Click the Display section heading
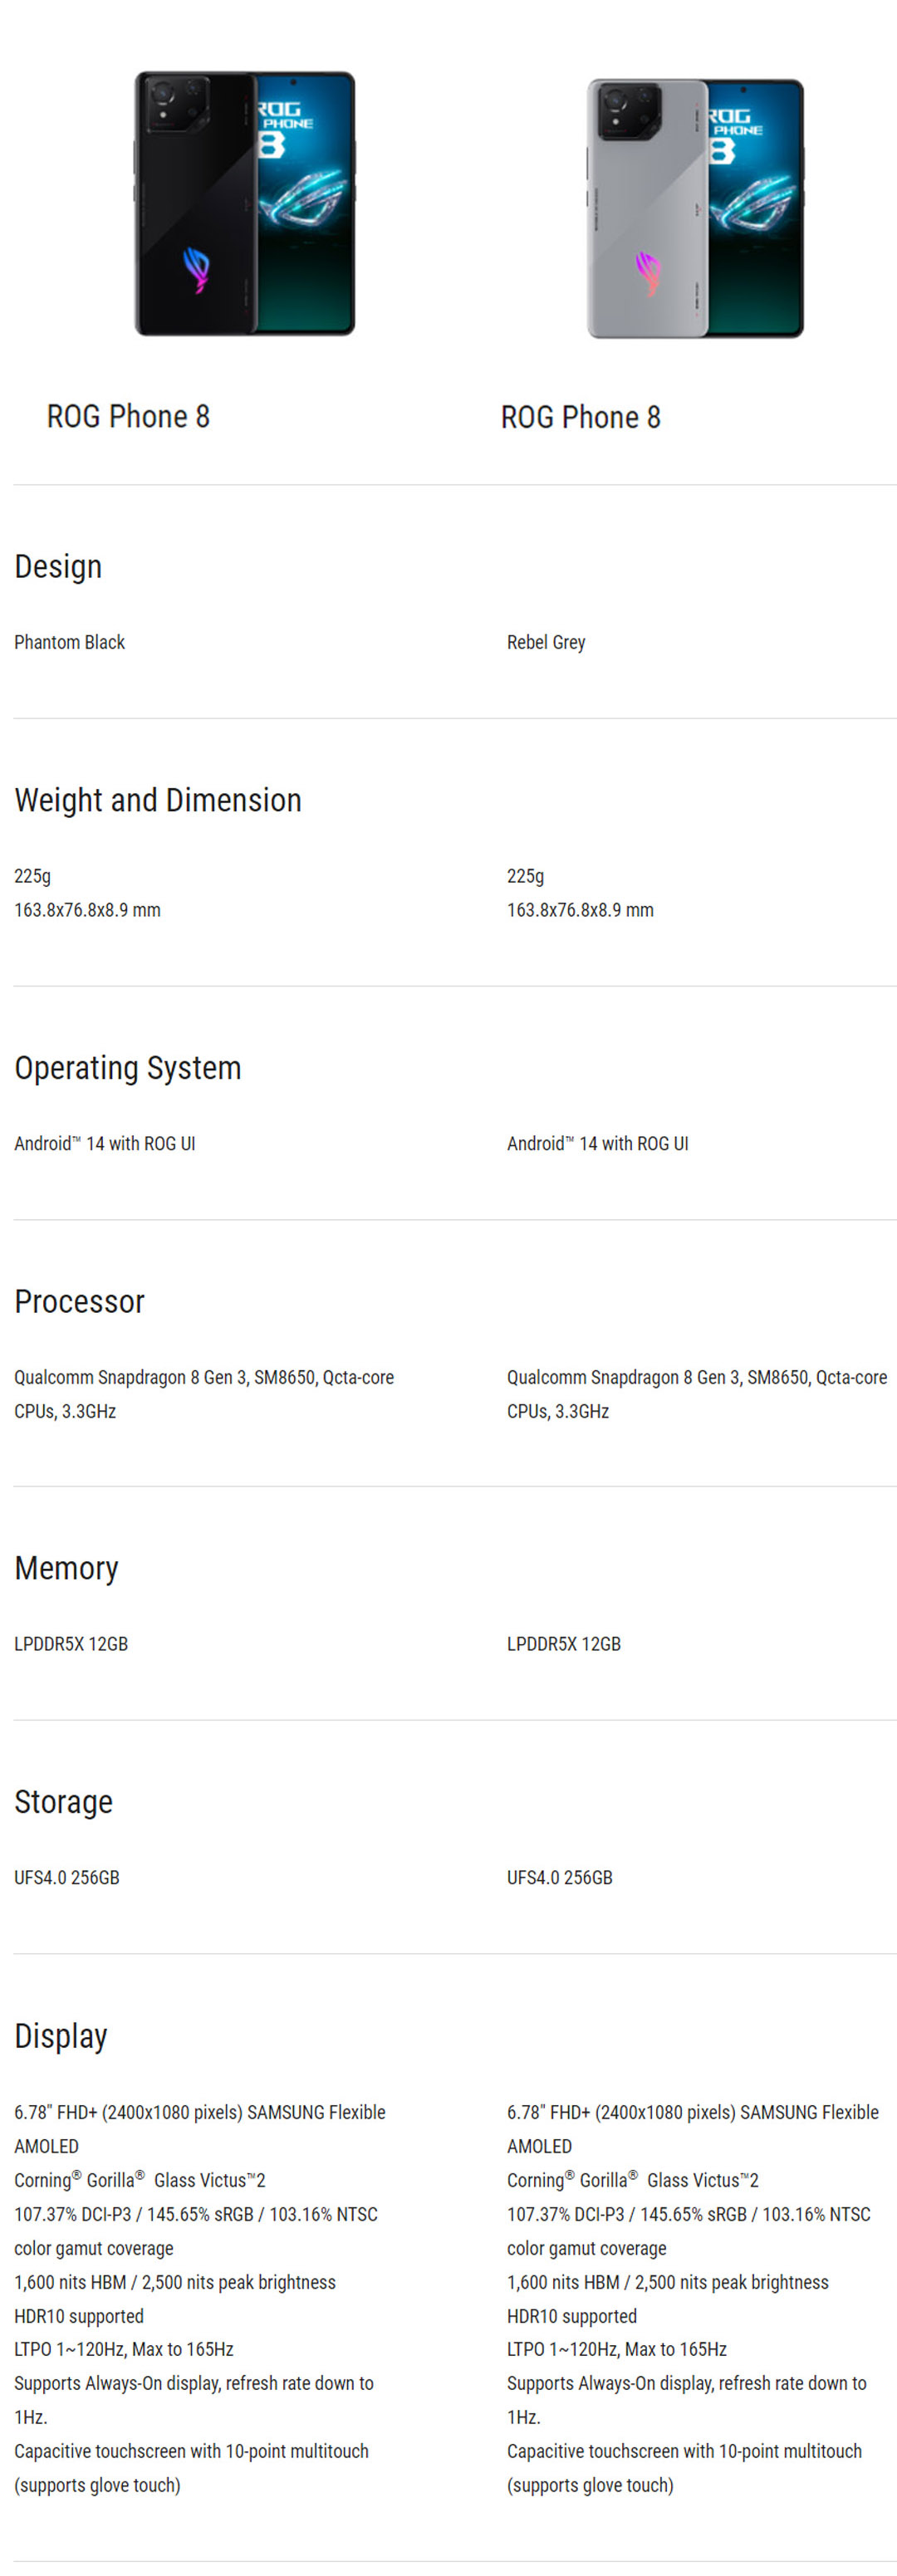Screen dimensions: 897x2576 tap(61, 2036)
